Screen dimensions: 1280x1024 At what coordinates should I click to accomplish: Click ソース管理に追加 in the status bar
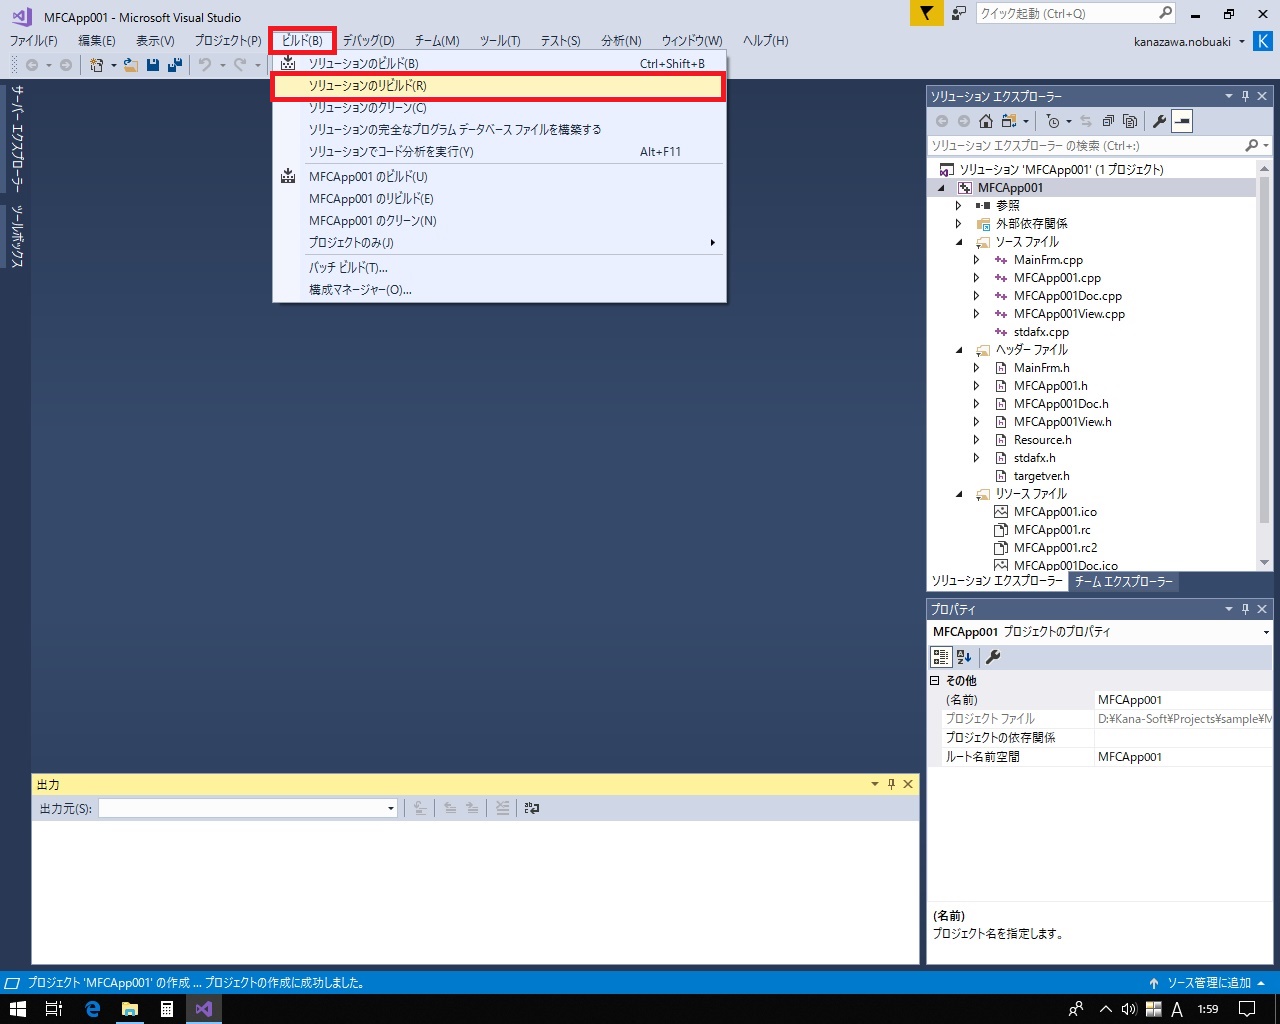point(1208,983)
